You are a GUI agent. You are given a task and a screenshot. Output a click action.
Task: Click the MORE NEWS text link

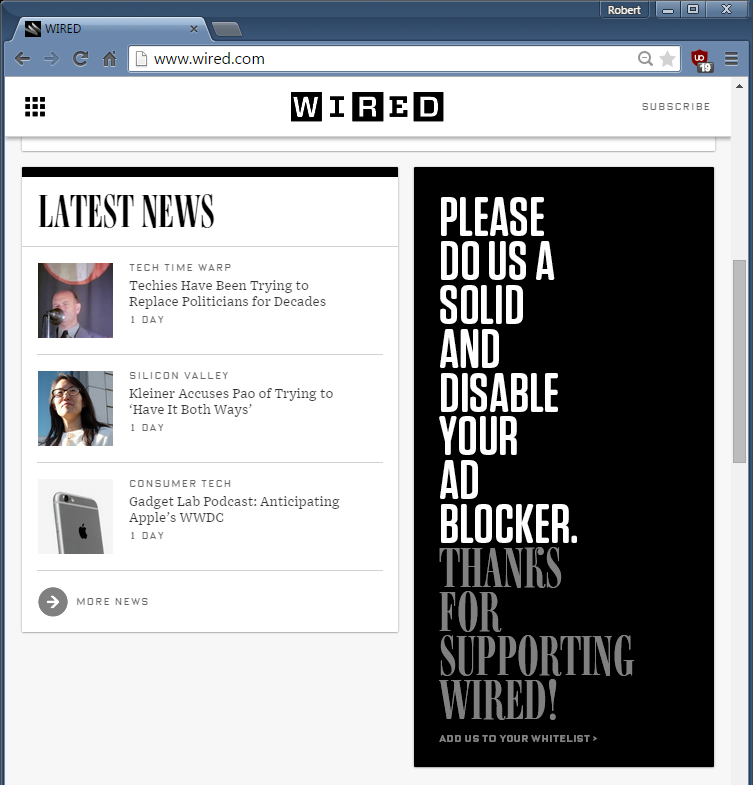(x=112, y=601)
